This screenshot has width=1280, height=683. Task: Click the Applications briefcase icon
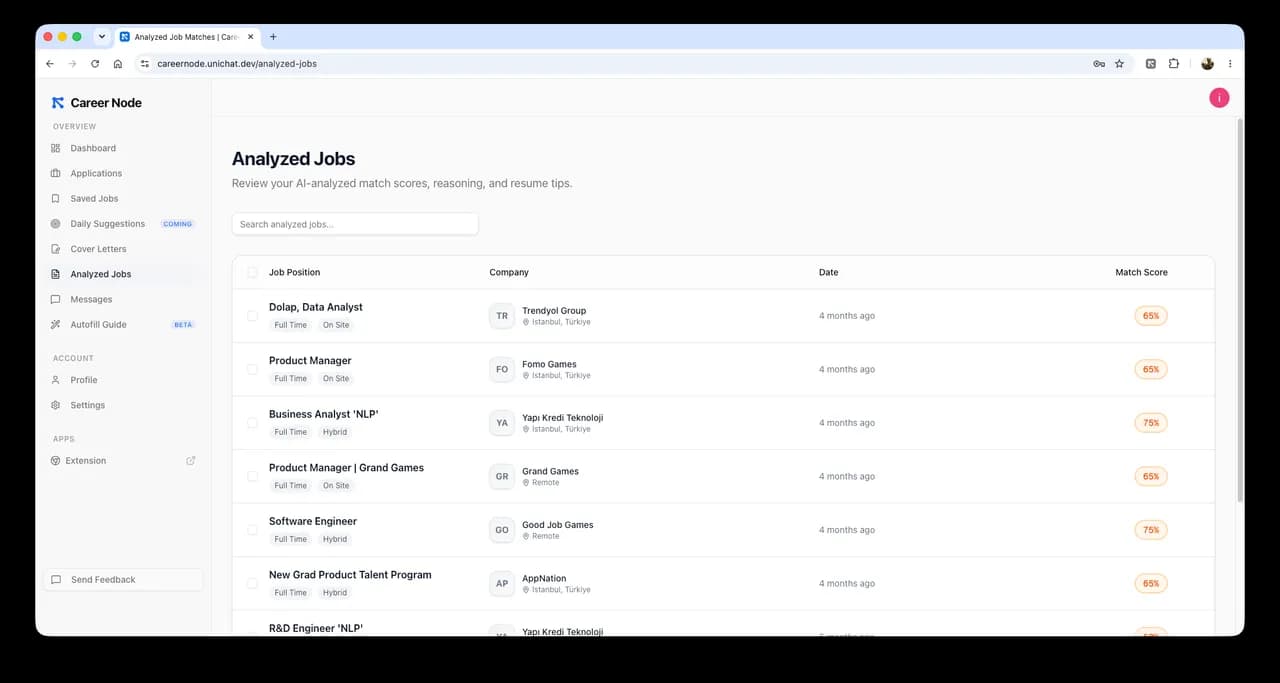56,173
